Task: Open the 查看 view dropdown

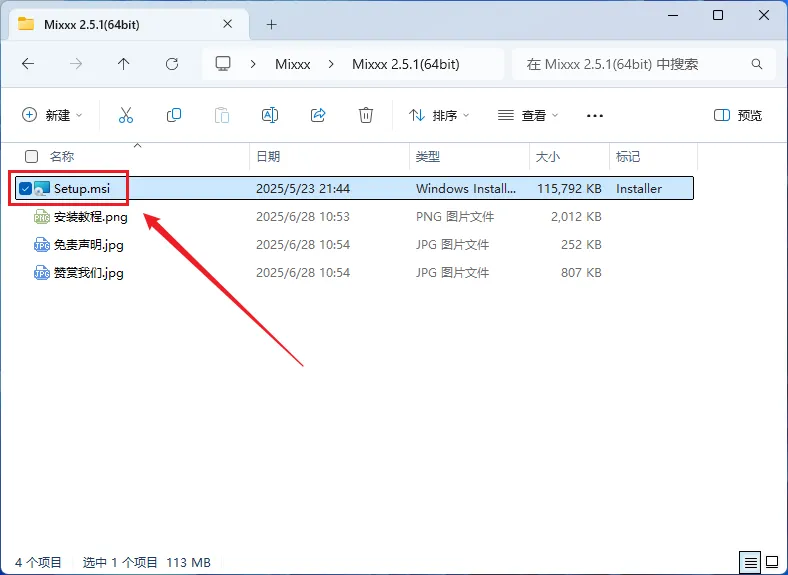Action: [528, 115]
